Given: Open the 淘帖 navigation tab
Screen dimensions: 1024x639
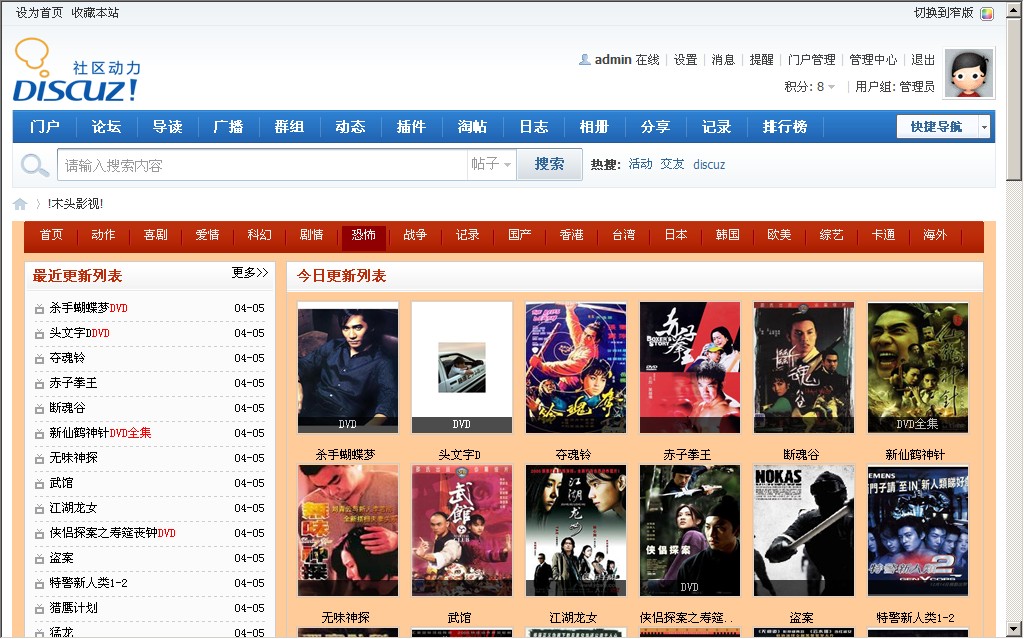Looking at the screenshot, I should [x=472, y=127].
